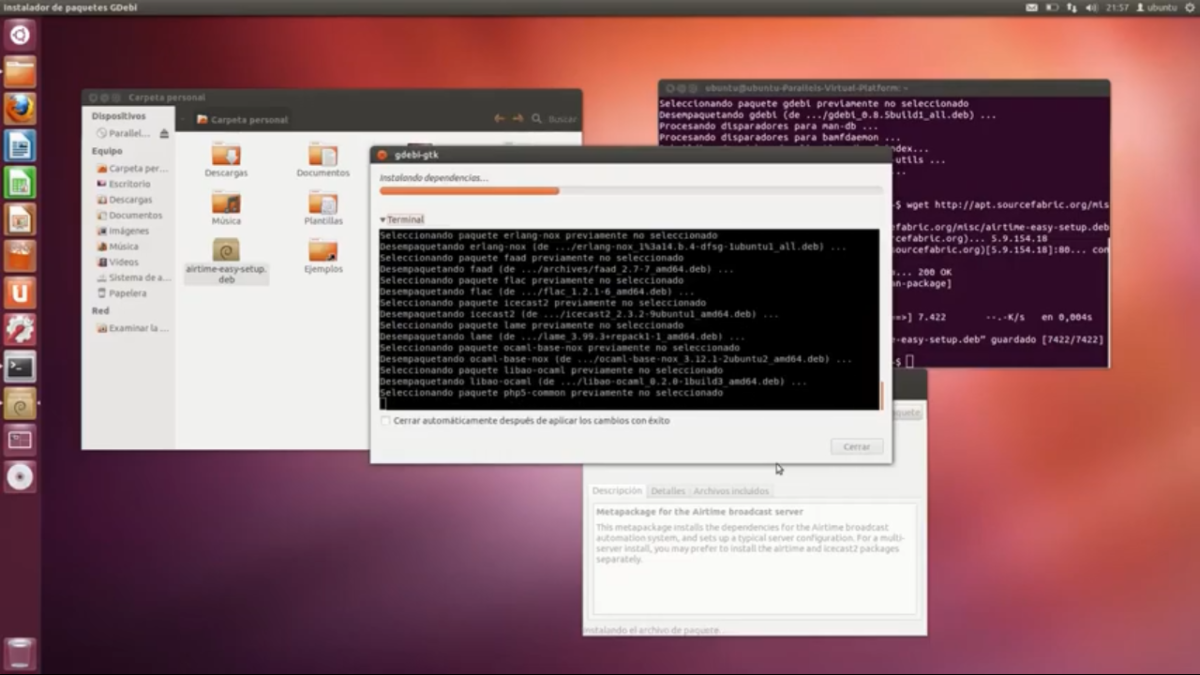Open System Settings gear-and-wrench icon
Screen dimensions: 1200x675
pyautogui.click(x=19, y=329)
